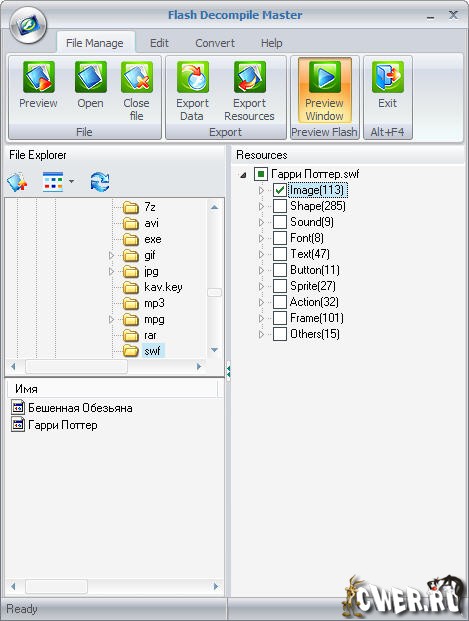Click the Close file icon
The height and width of the screenshot is (621, 469).
[x=137, y=77]
